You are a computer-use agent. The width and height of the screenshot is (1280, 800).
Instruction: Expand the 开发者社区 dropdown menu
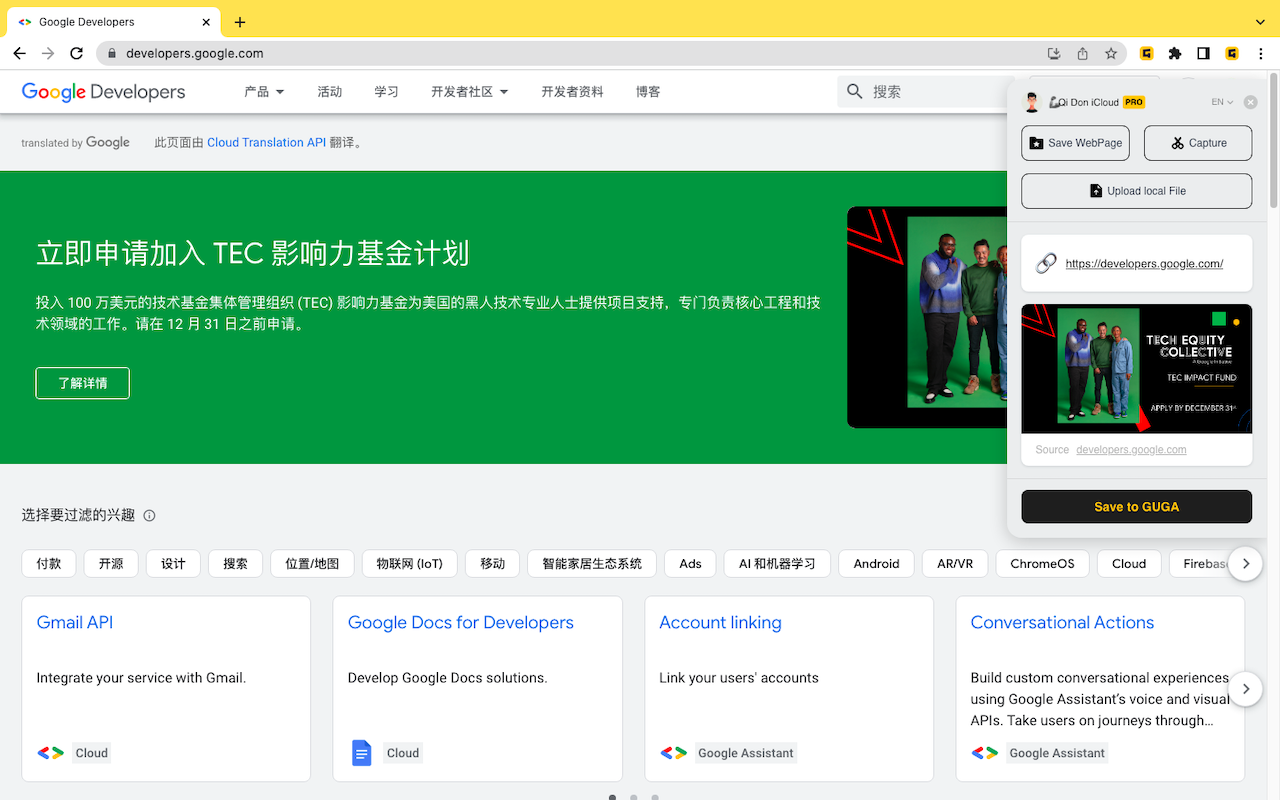pos(470,91)
